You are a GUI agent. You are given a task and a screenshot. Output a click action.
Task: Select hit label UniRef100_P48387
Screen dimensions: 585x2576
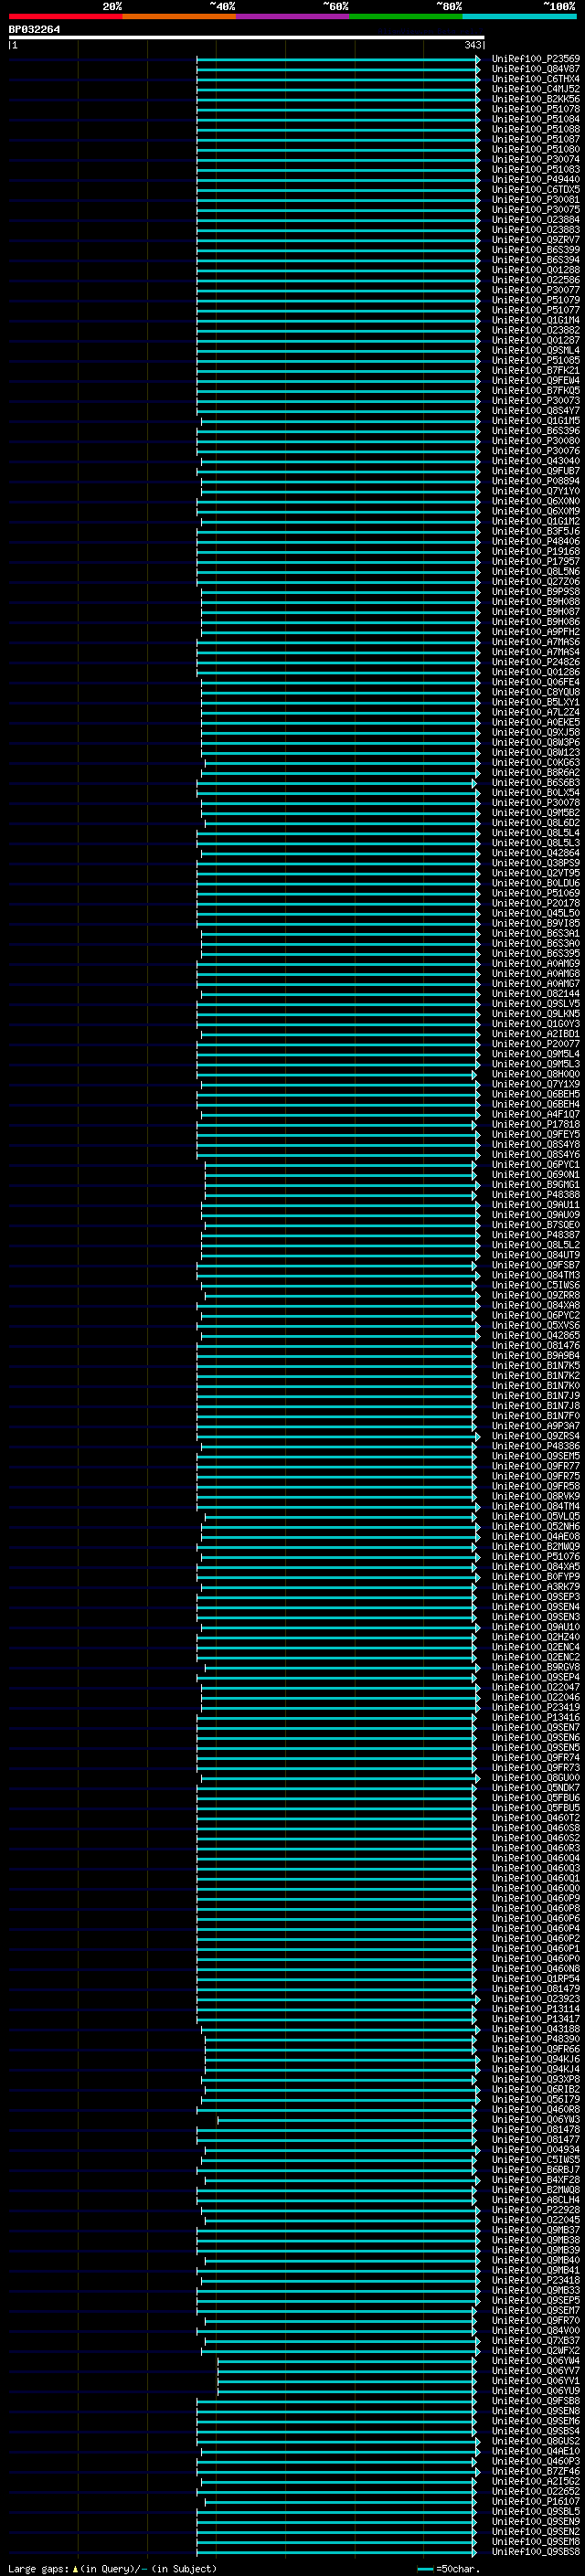click(536, 1235)
